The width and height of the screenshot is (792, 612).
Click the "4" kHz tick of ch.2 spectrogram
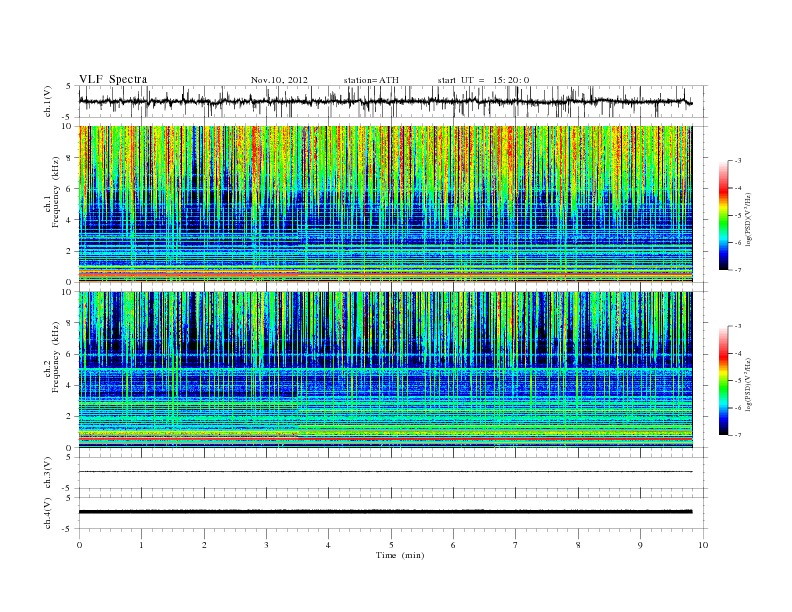(x=69, y=386)
